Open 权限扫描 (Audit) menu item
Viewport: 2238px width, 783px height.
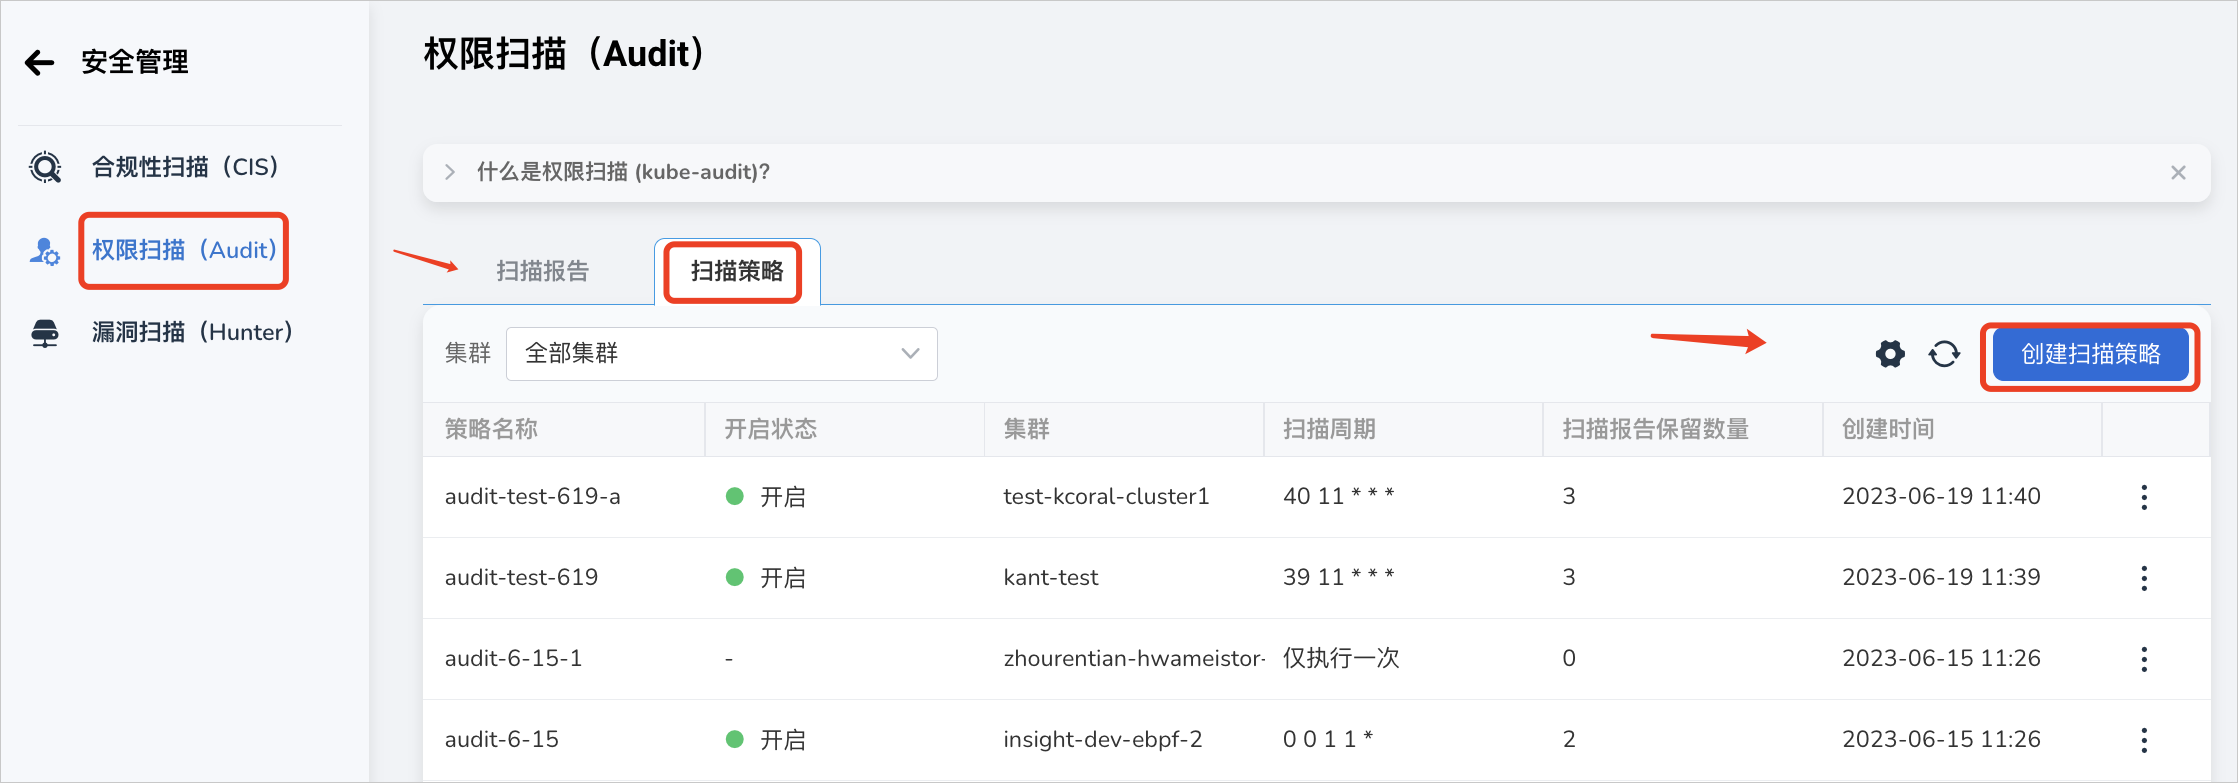coord(184,250)
